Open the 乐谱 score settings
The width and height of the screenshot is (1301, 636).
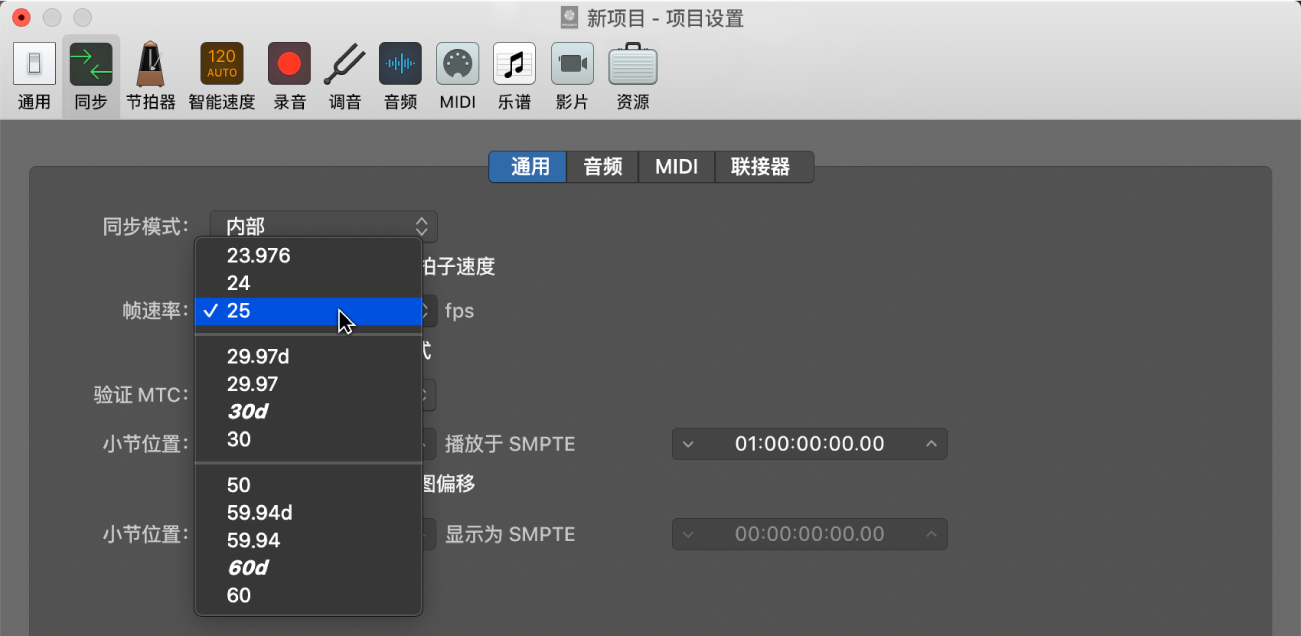[514, 77]
